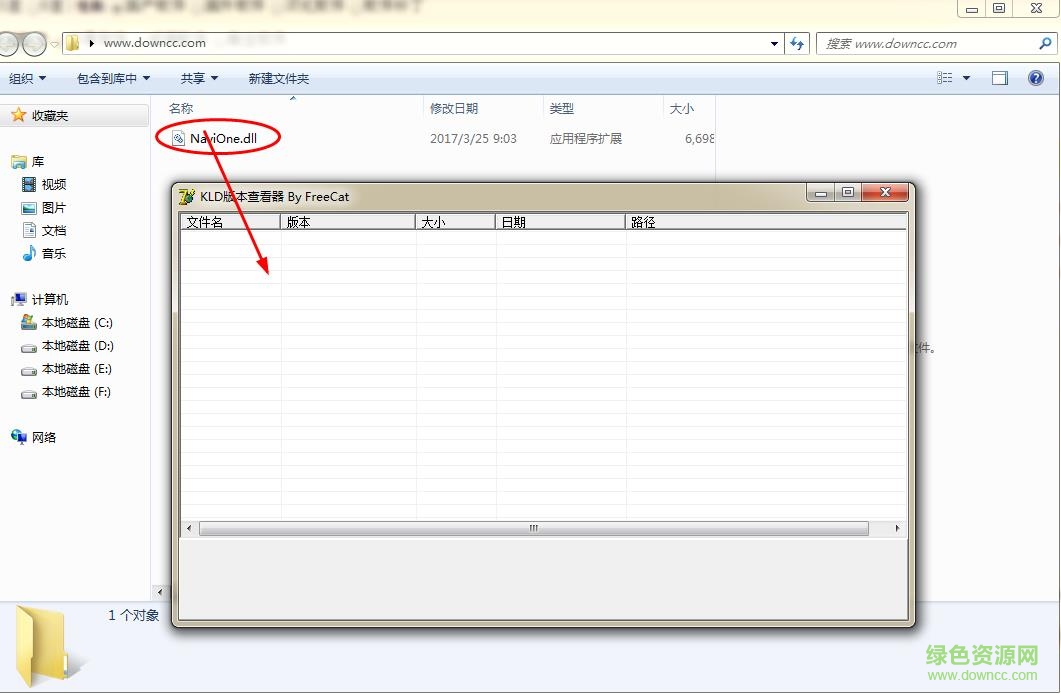The image size is (1061, 694).
Task: Click the KLD viewer 大小 column header
Action: (455, 222)
